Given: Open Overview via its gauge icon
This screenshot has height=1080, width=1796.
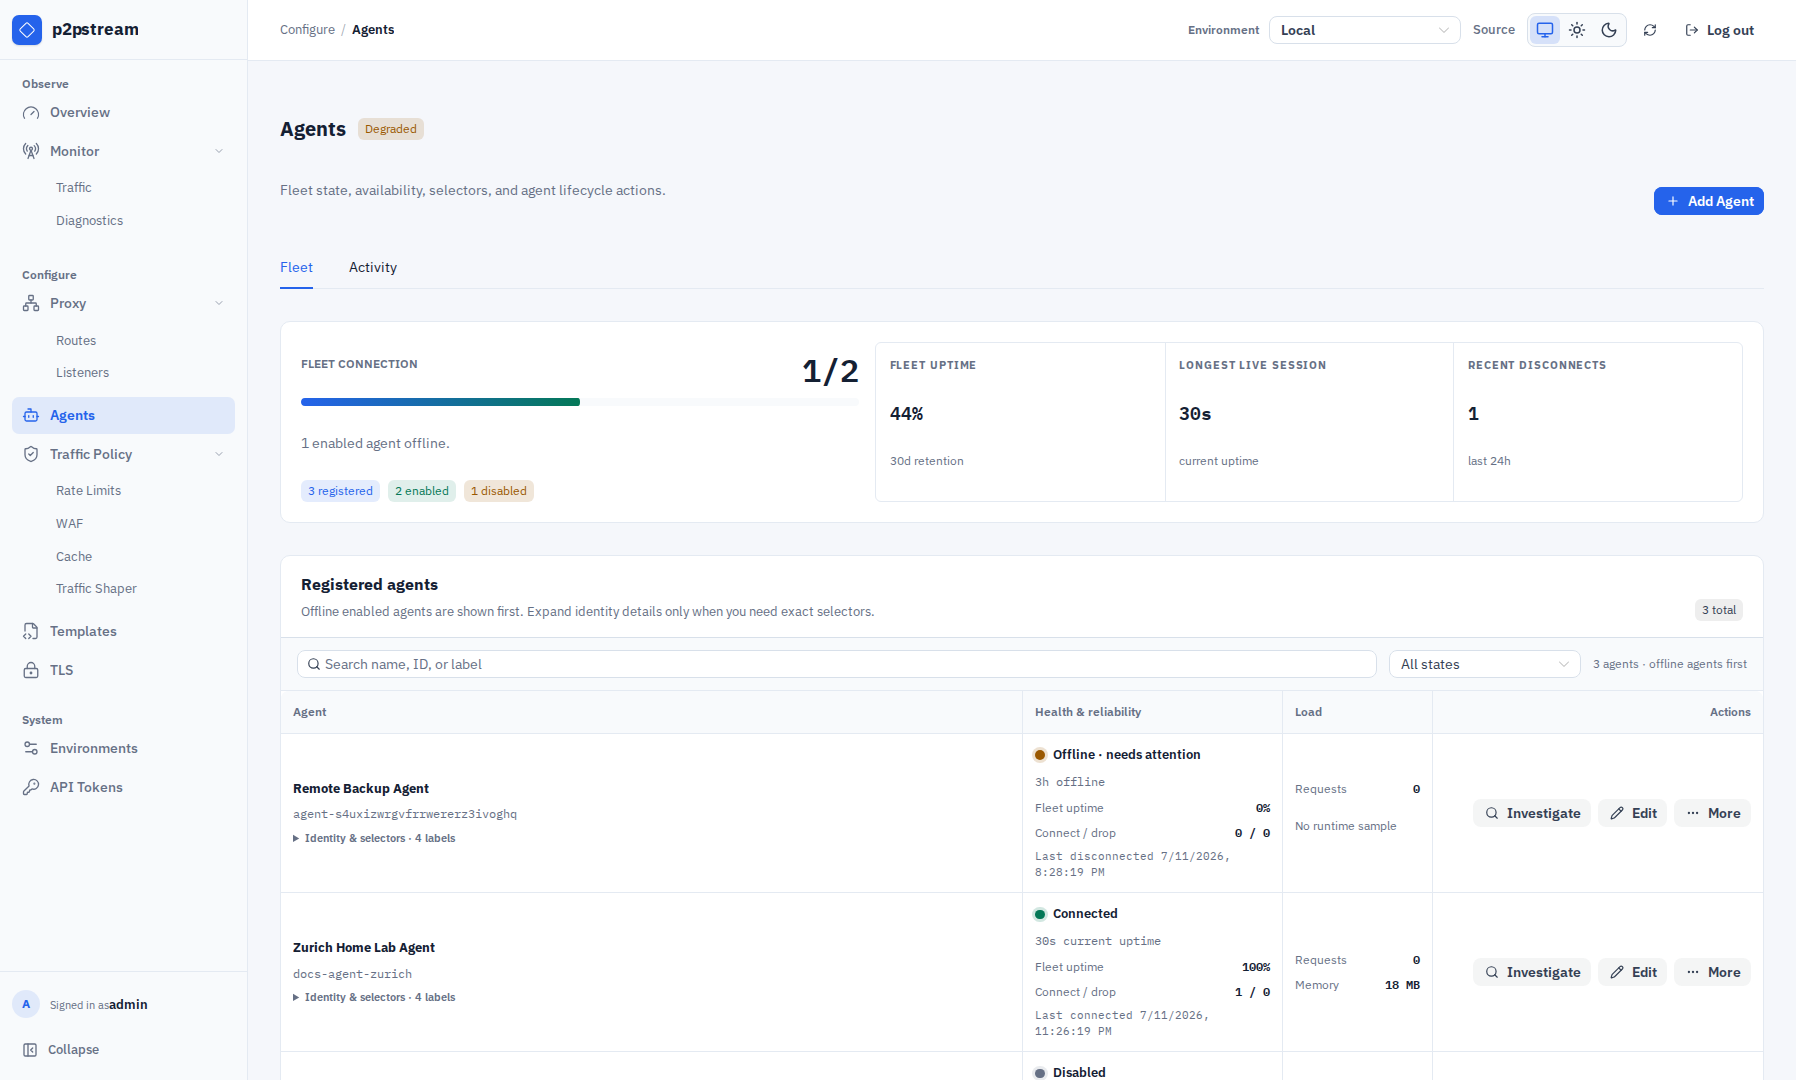Looking at the screenshot, I should (31, 113).
